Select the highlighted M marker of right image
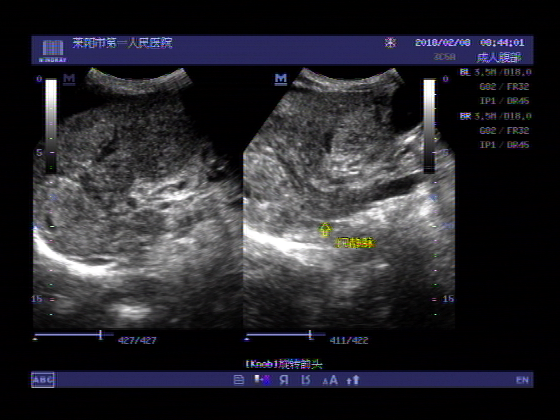The height and width of the screenshot is (420, 560). 281,79
